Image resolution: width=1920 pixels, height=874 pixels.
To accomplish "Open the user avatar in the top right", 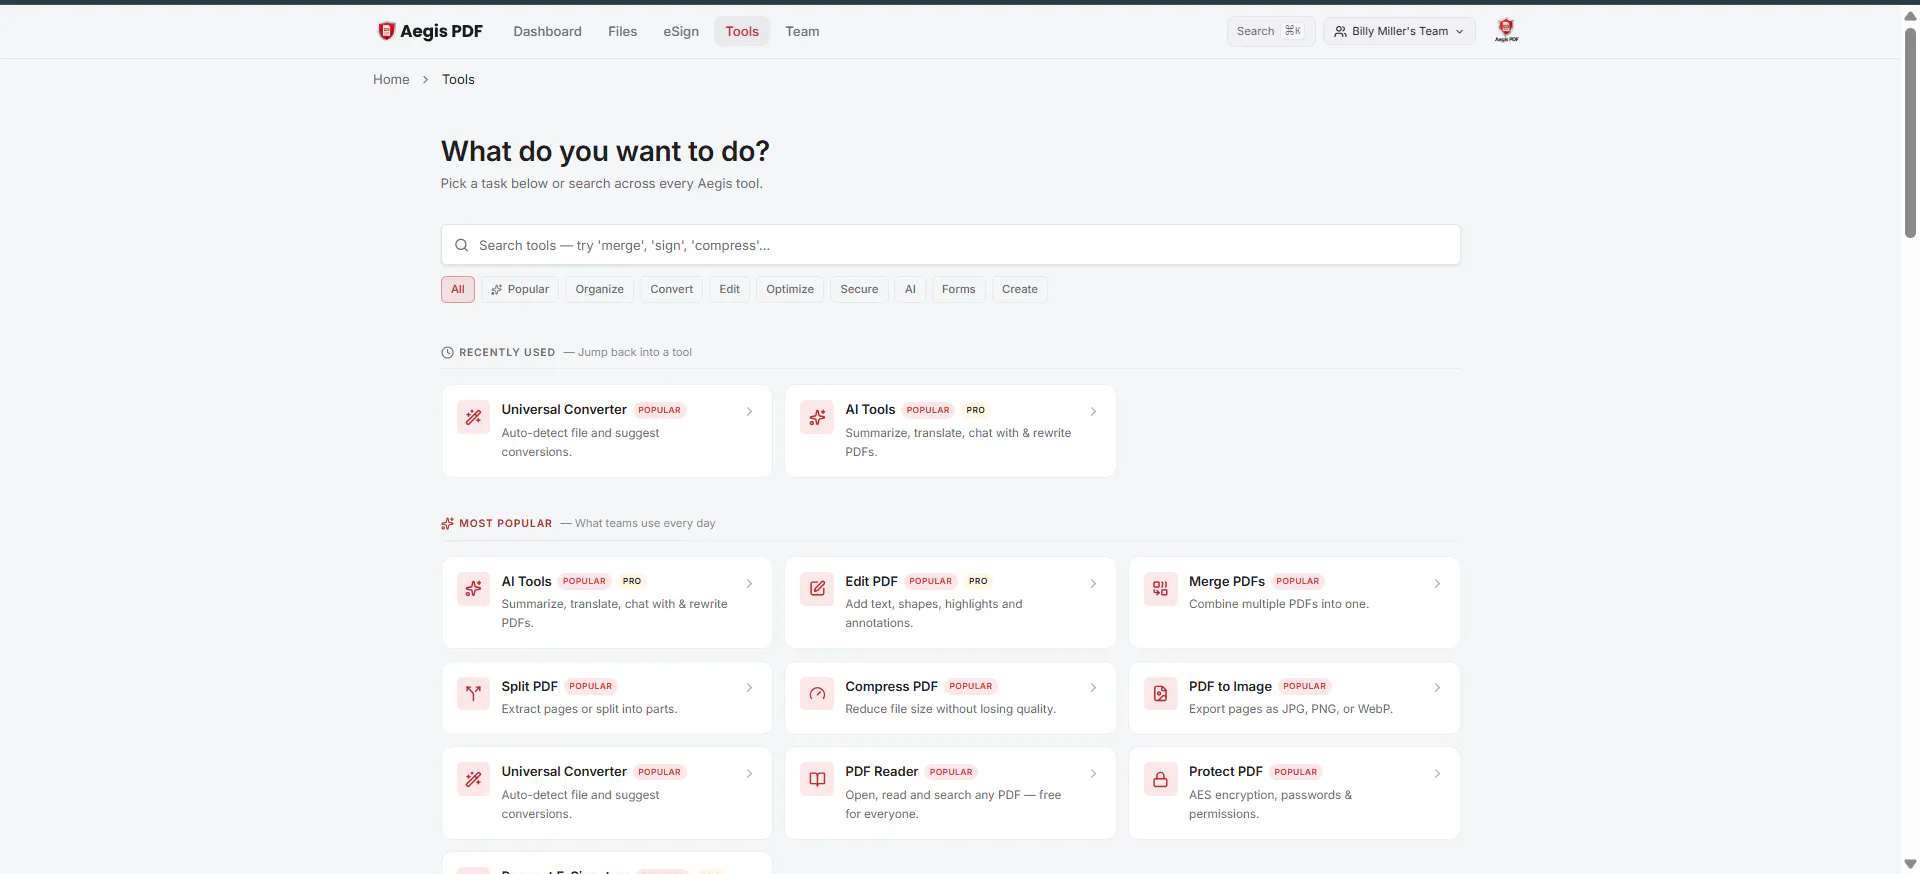I will [x=1506, y=31].
